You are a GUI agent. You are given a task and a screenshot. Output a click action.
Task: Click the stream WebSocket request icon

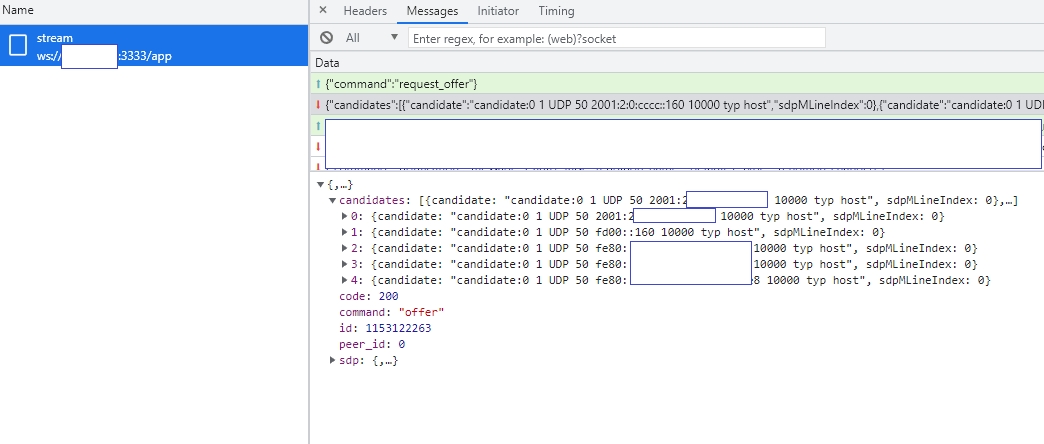click(18, 46)
